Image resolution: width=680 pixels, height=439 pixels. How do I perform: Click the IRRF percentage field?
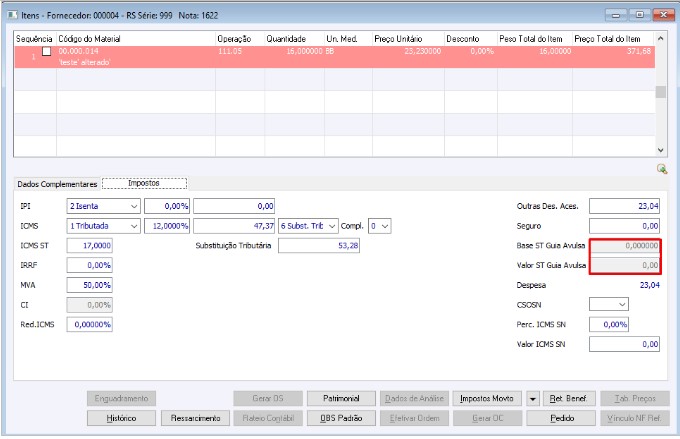pos(89,265)
